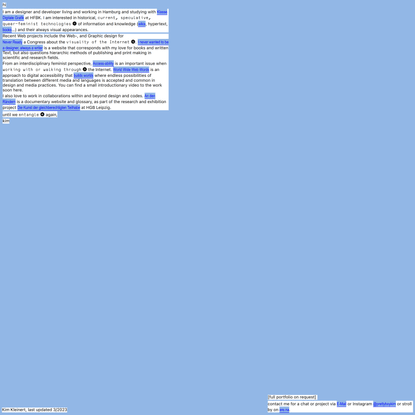Viewport: 415px width, 415px height.
Task: Follow the "wikis" link
Action: tap(142, 24)
